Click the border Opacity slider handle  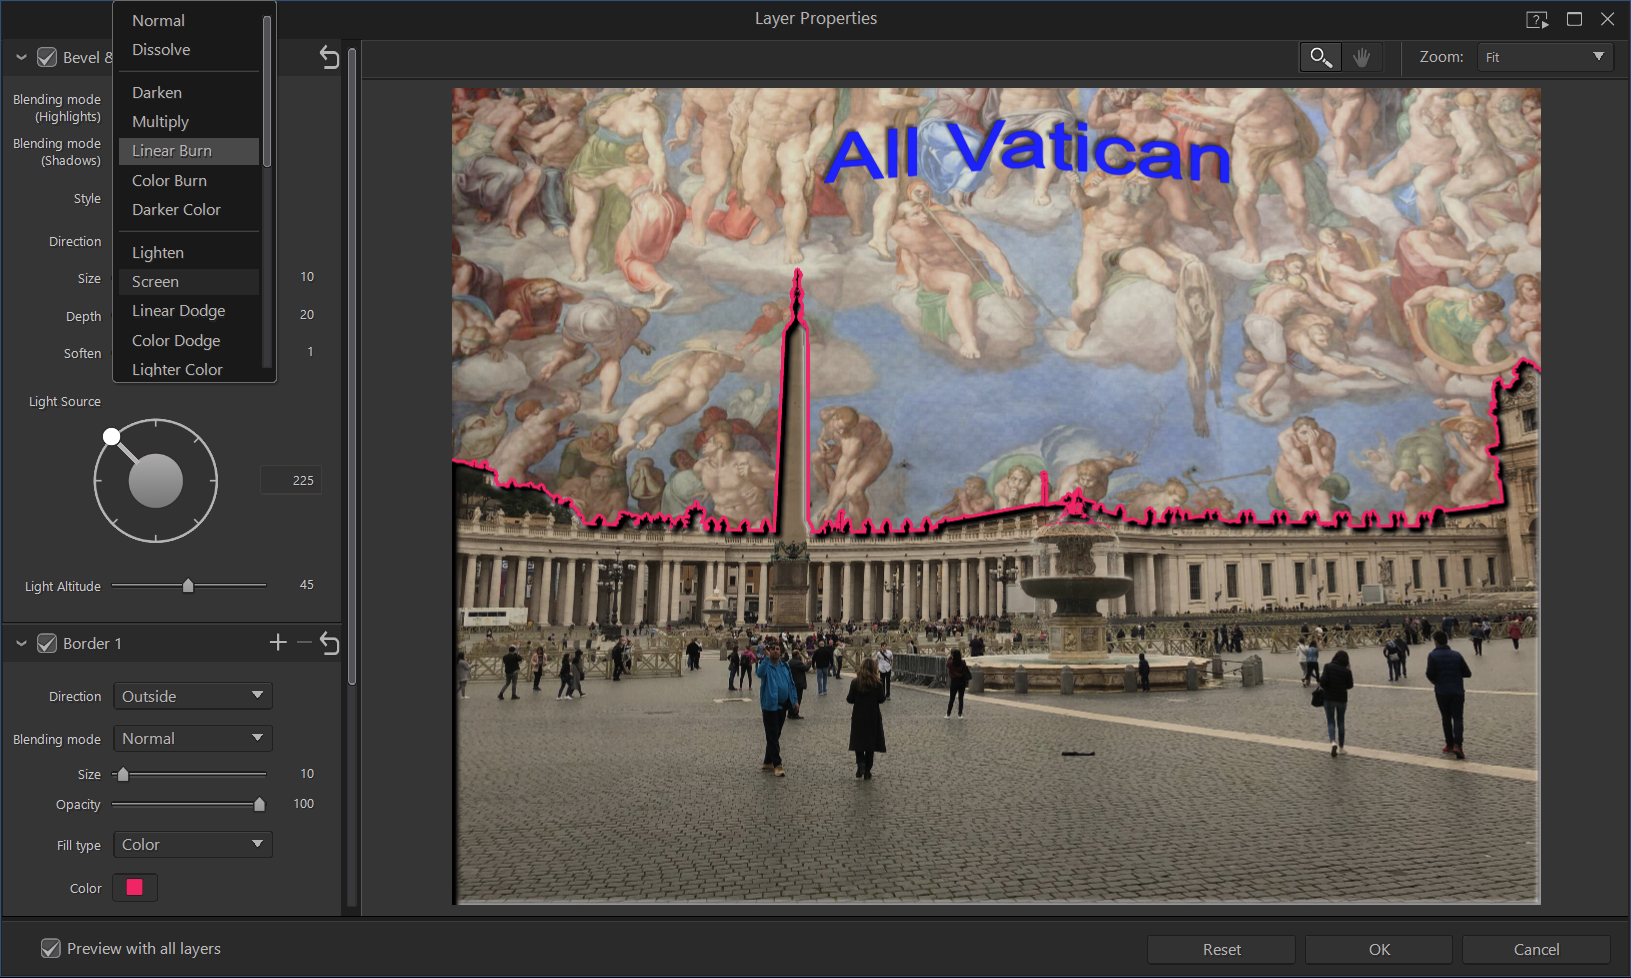point(260,804)
